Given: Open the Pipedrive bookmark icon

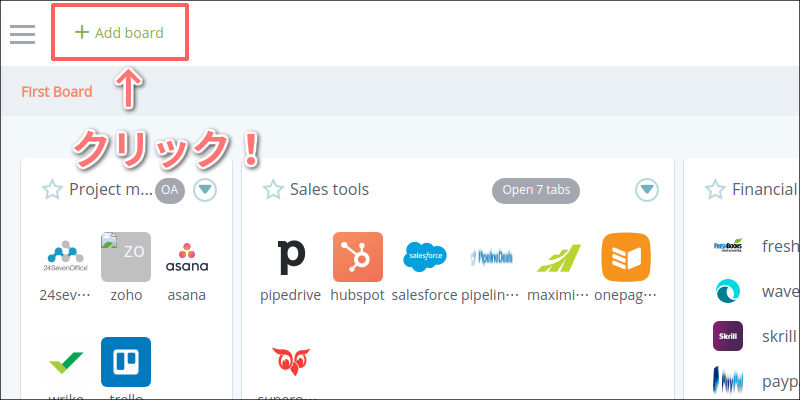Looking at the screenshot, I should point(290,257).
